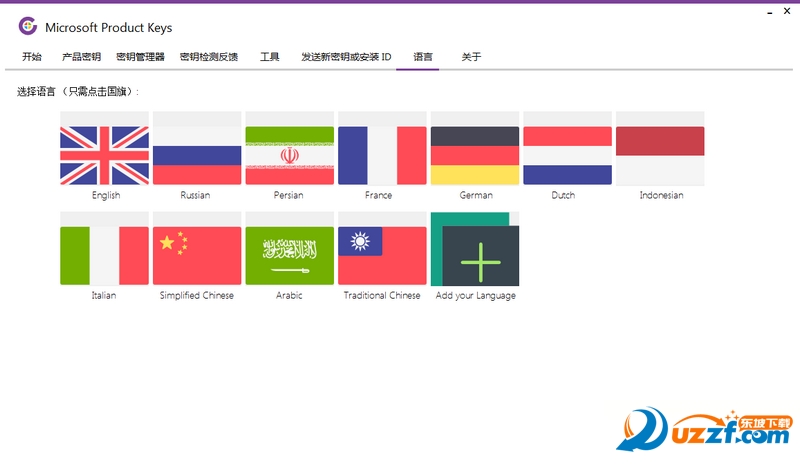Viewport: 800px width, 468px height.
Task: Click the Russian label text
Action: tap(195, 195)
